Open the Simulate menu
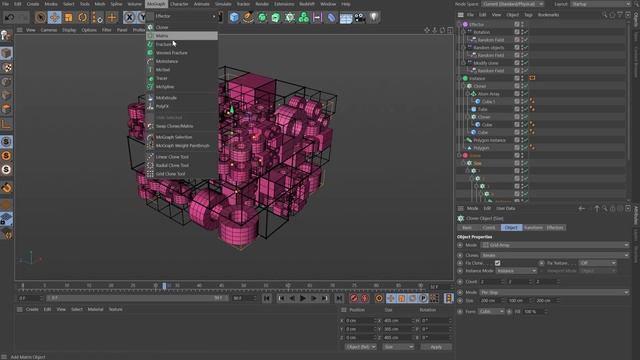 pos(223,4)
